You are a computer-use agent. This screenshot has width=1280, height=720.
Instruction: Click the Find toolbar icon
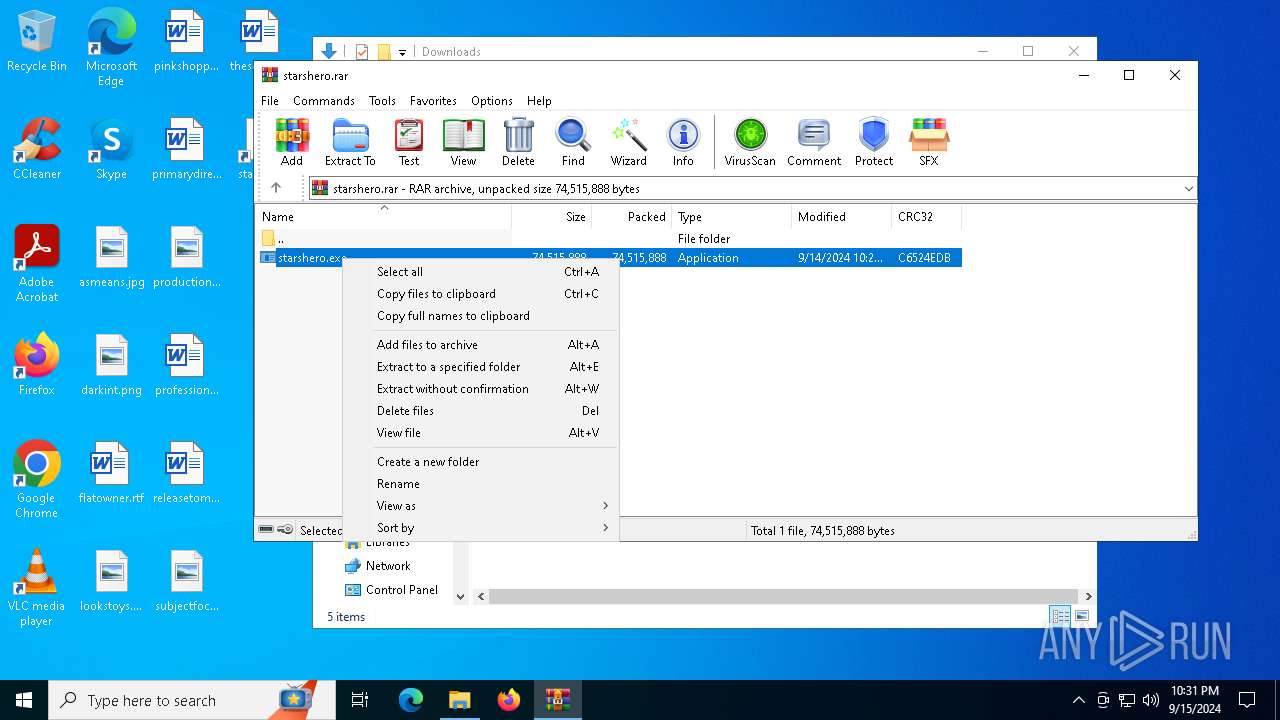coord(573,142)
